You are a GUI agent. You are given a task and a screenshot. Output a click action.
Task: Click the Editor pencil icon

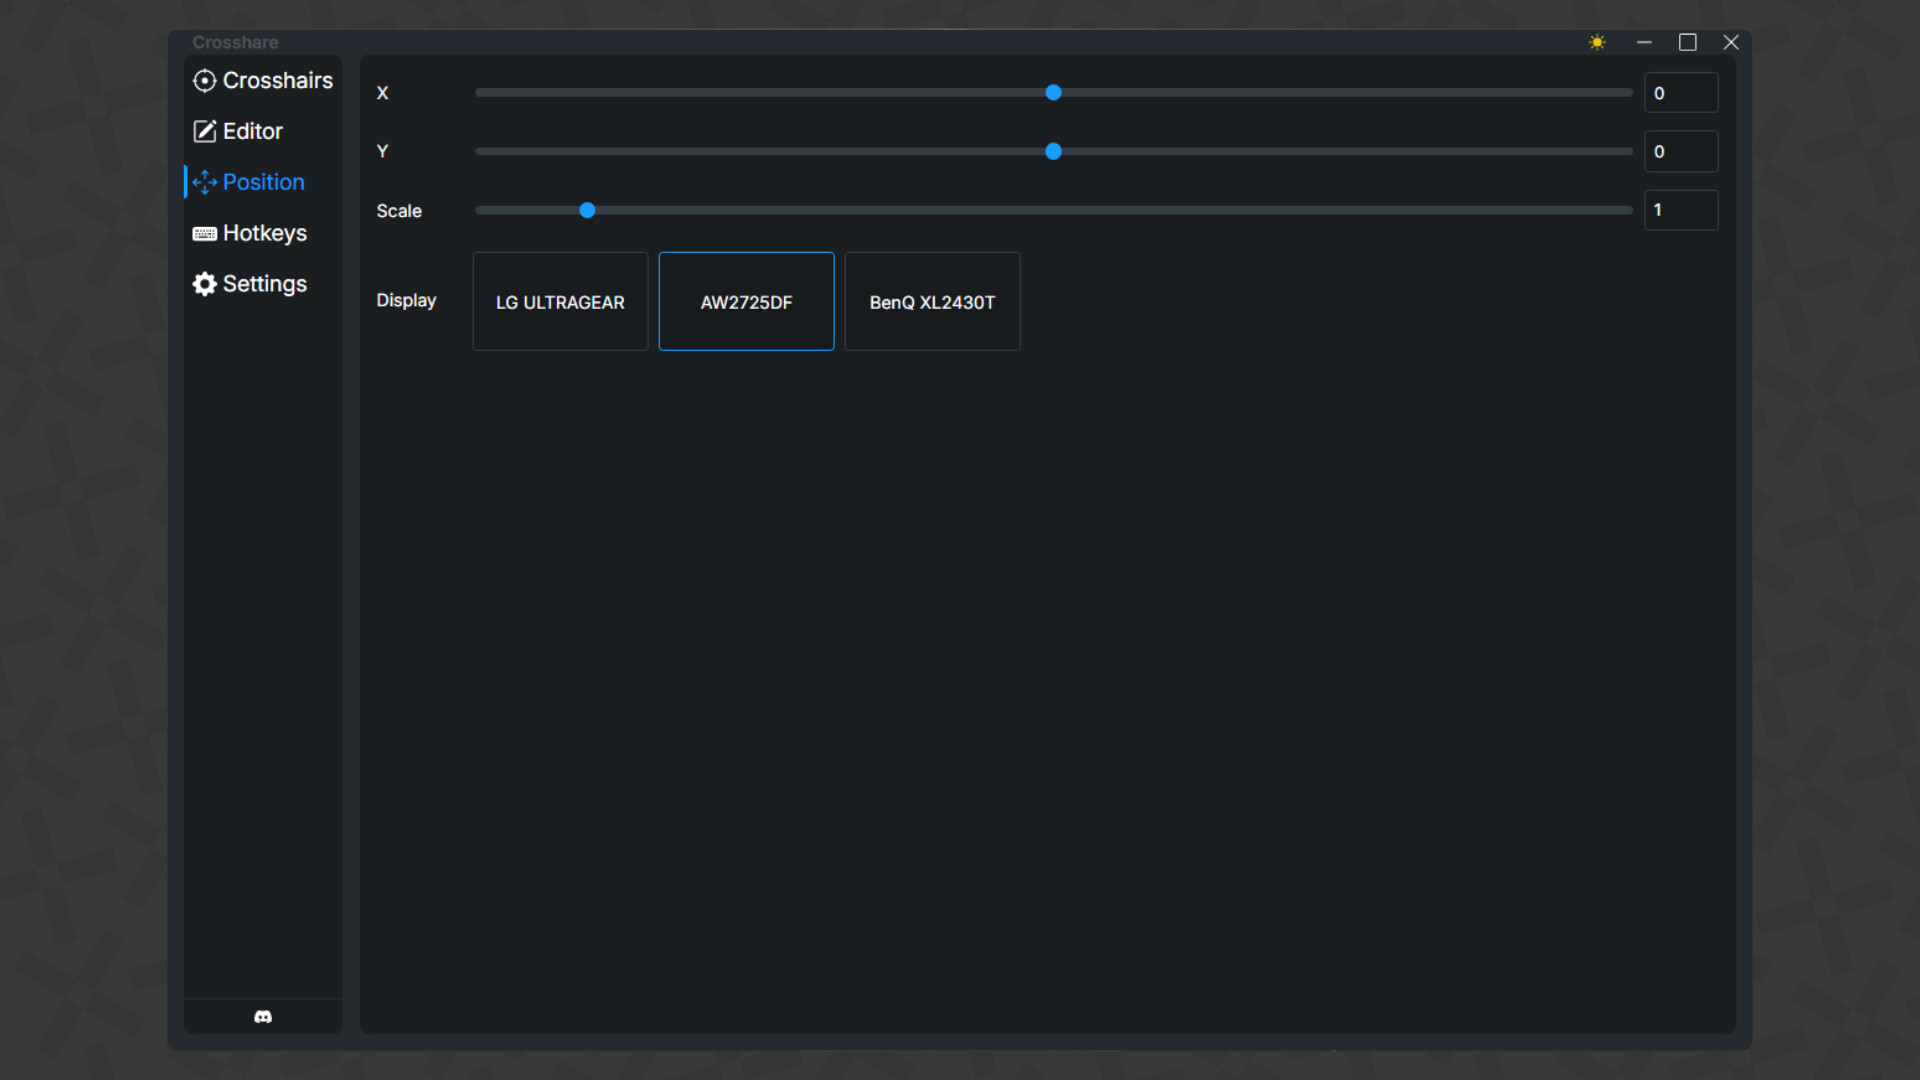click(204, 131)
